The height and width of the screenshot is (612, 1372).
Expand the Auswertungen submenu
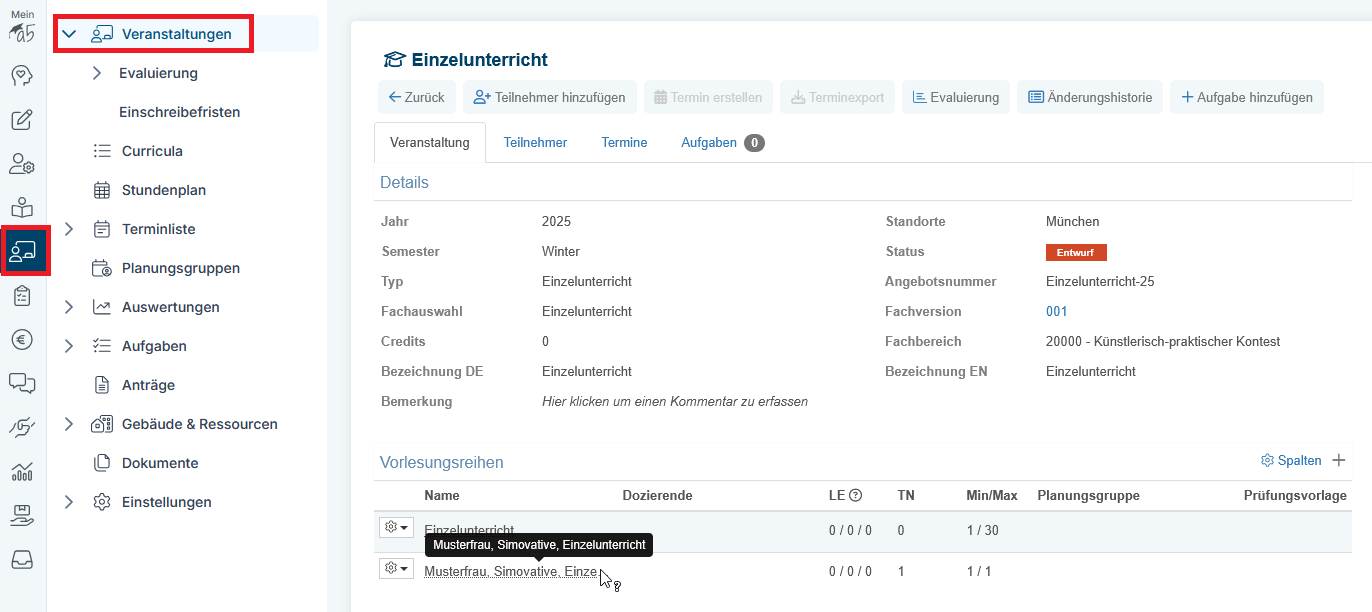tap(68, 306)
